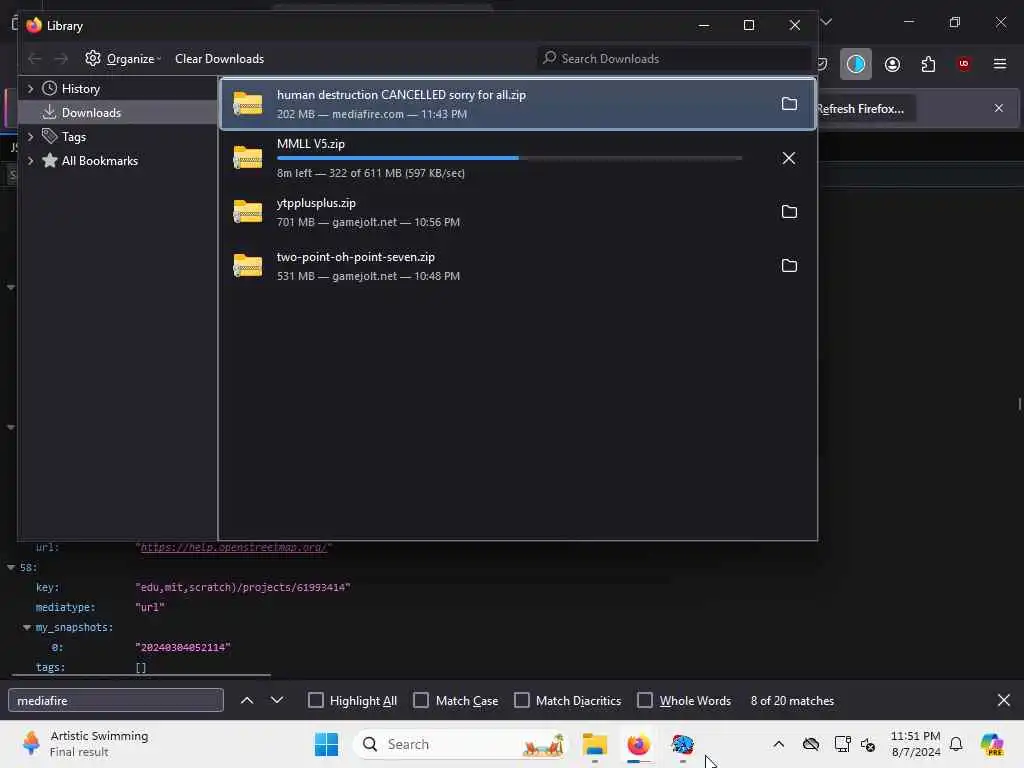Close the find bar
The image size is (1024, 768).
pyautogui.click(x=1004, y=700)
